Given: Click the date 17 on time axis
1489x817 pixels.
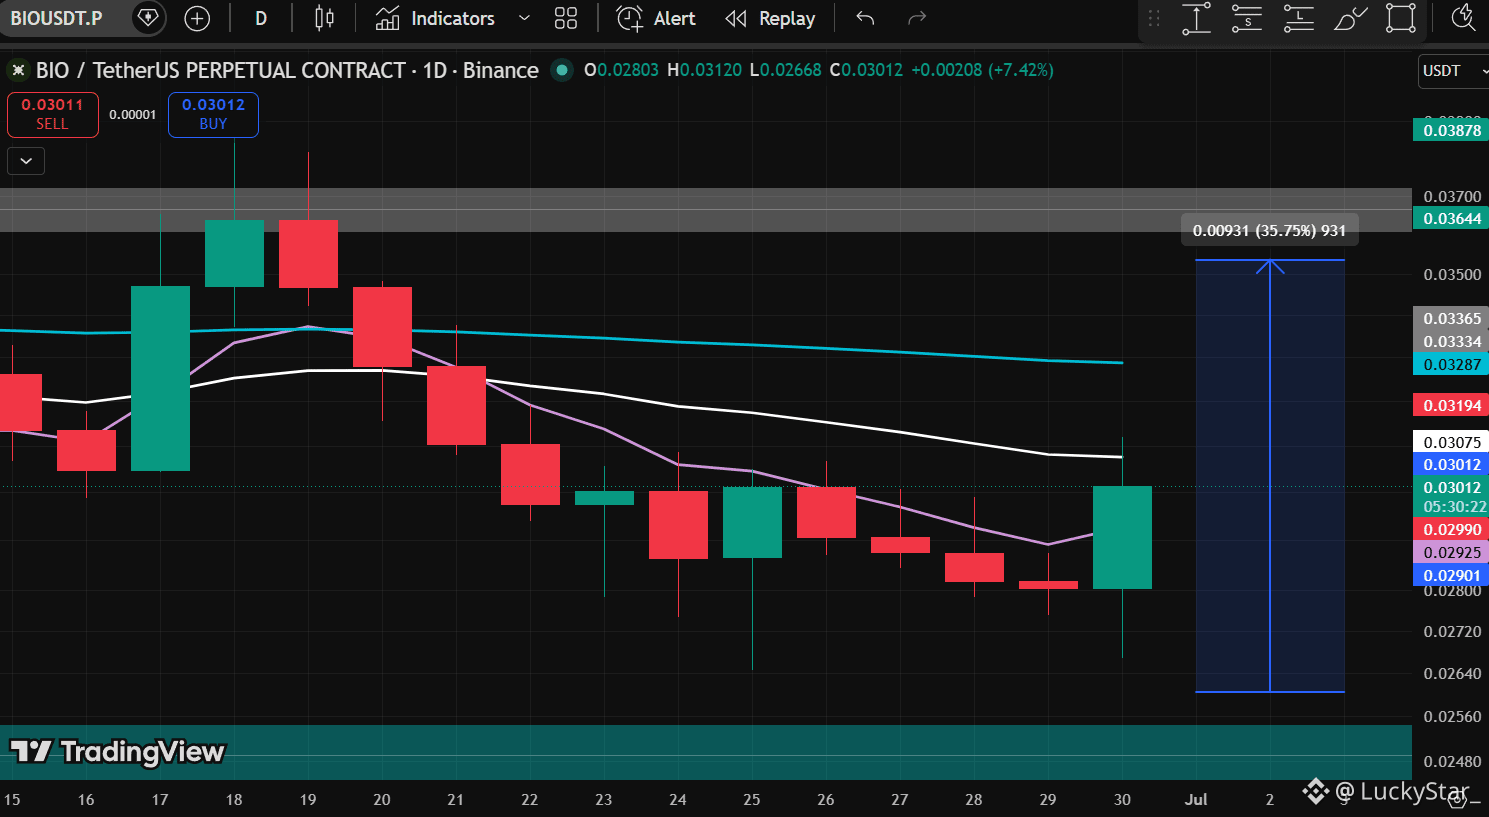Looking at the screenshot, I should [160, 800].
